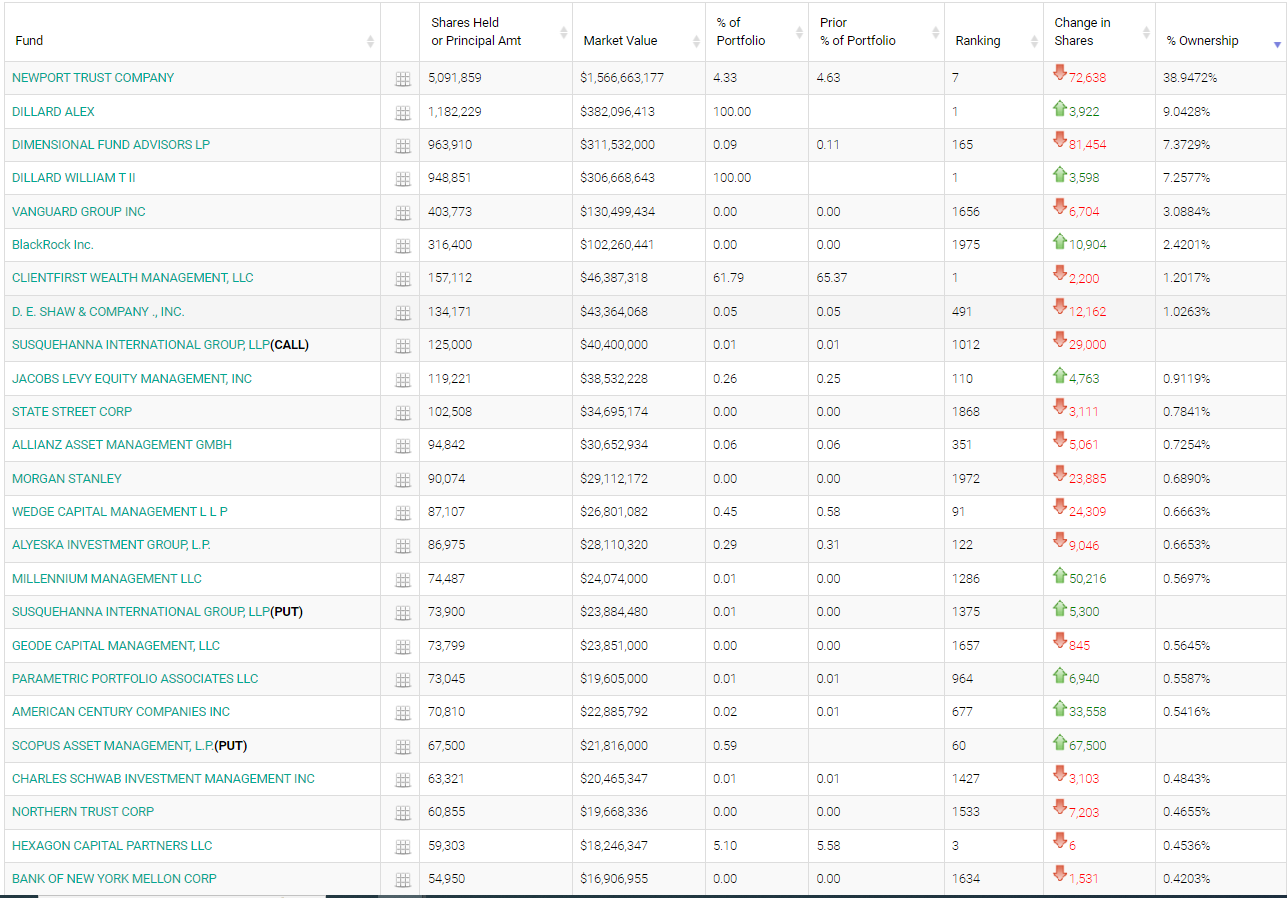Open grid icon for SUSQUEHANNA (PUT) row

coord(403,613)
